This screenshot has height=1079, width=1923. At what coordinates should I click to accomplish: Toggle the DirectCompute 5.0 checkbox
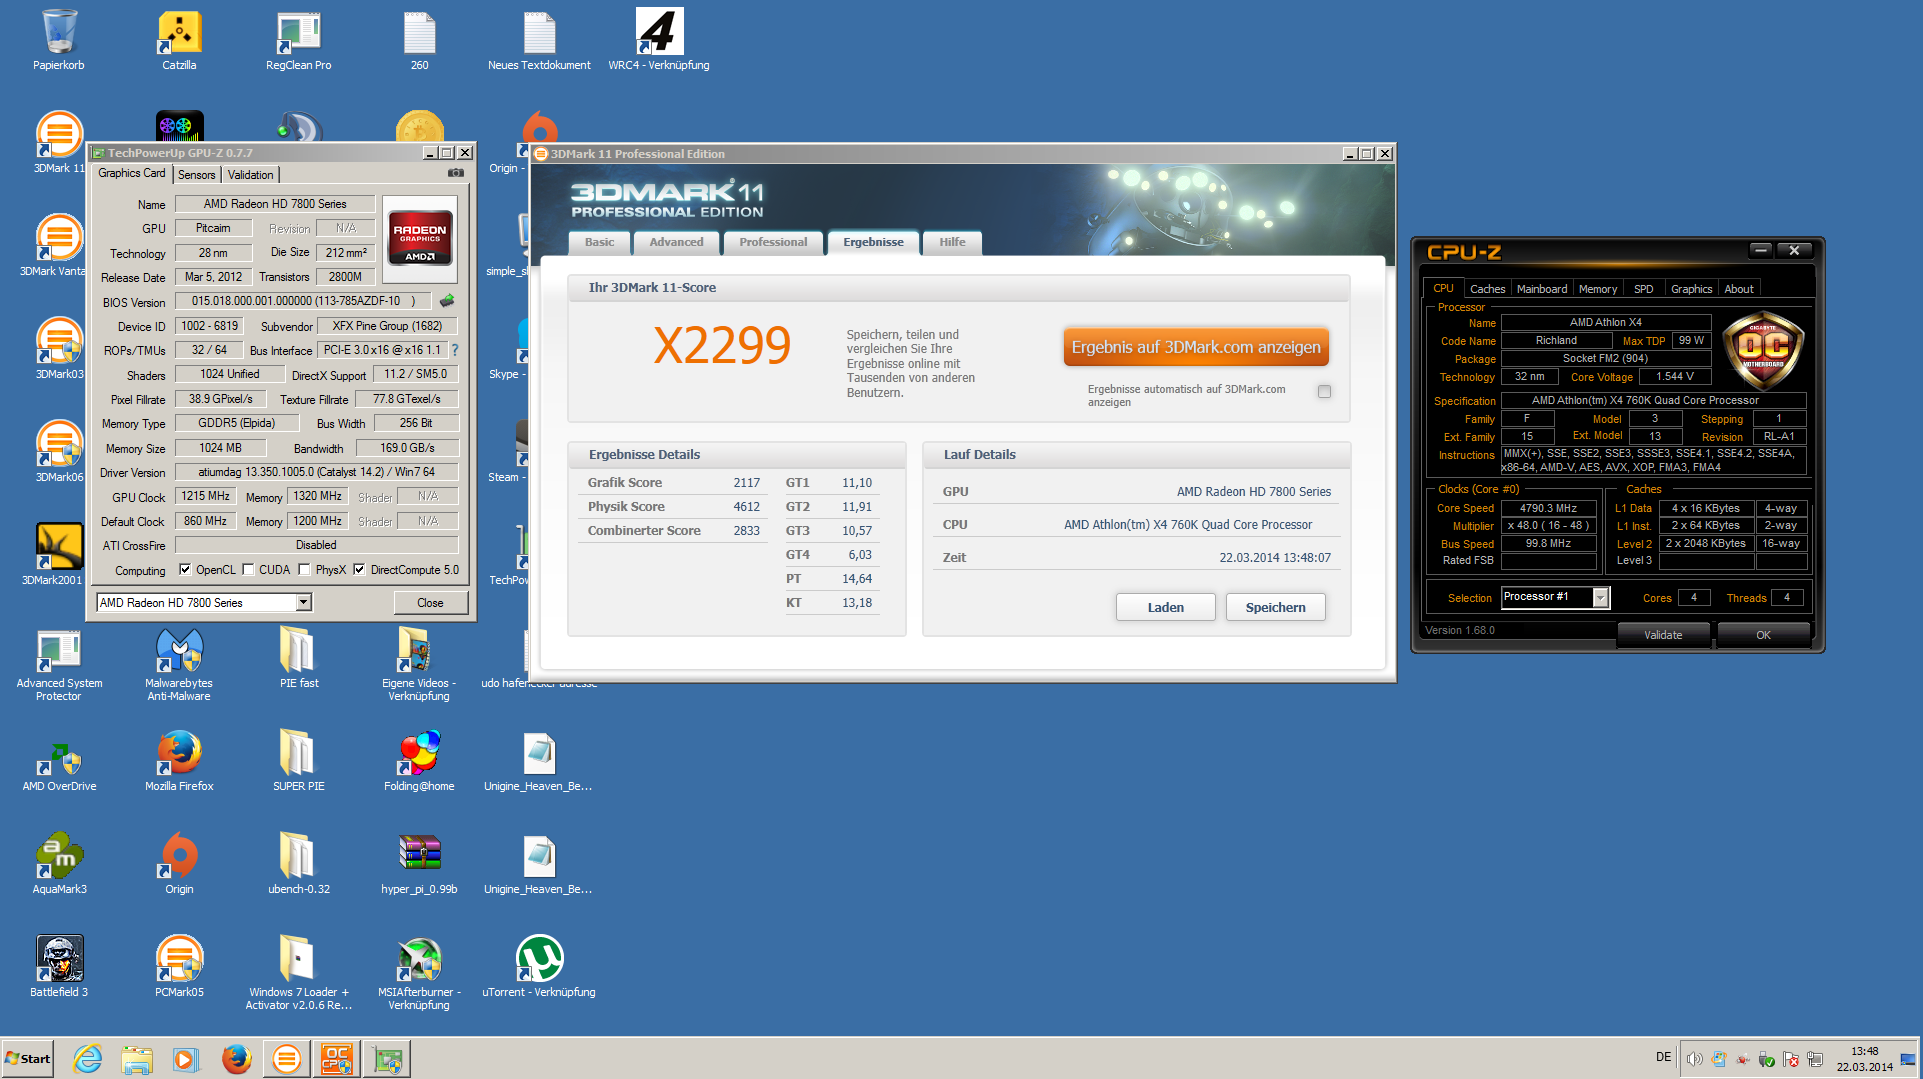point(359,570)
